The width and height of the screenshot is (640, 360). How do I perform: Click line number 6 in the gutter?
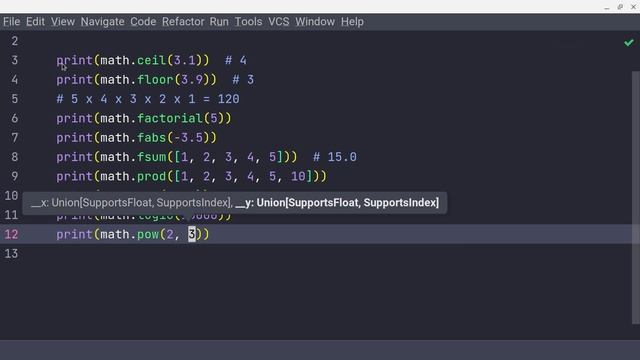point(15,118)
